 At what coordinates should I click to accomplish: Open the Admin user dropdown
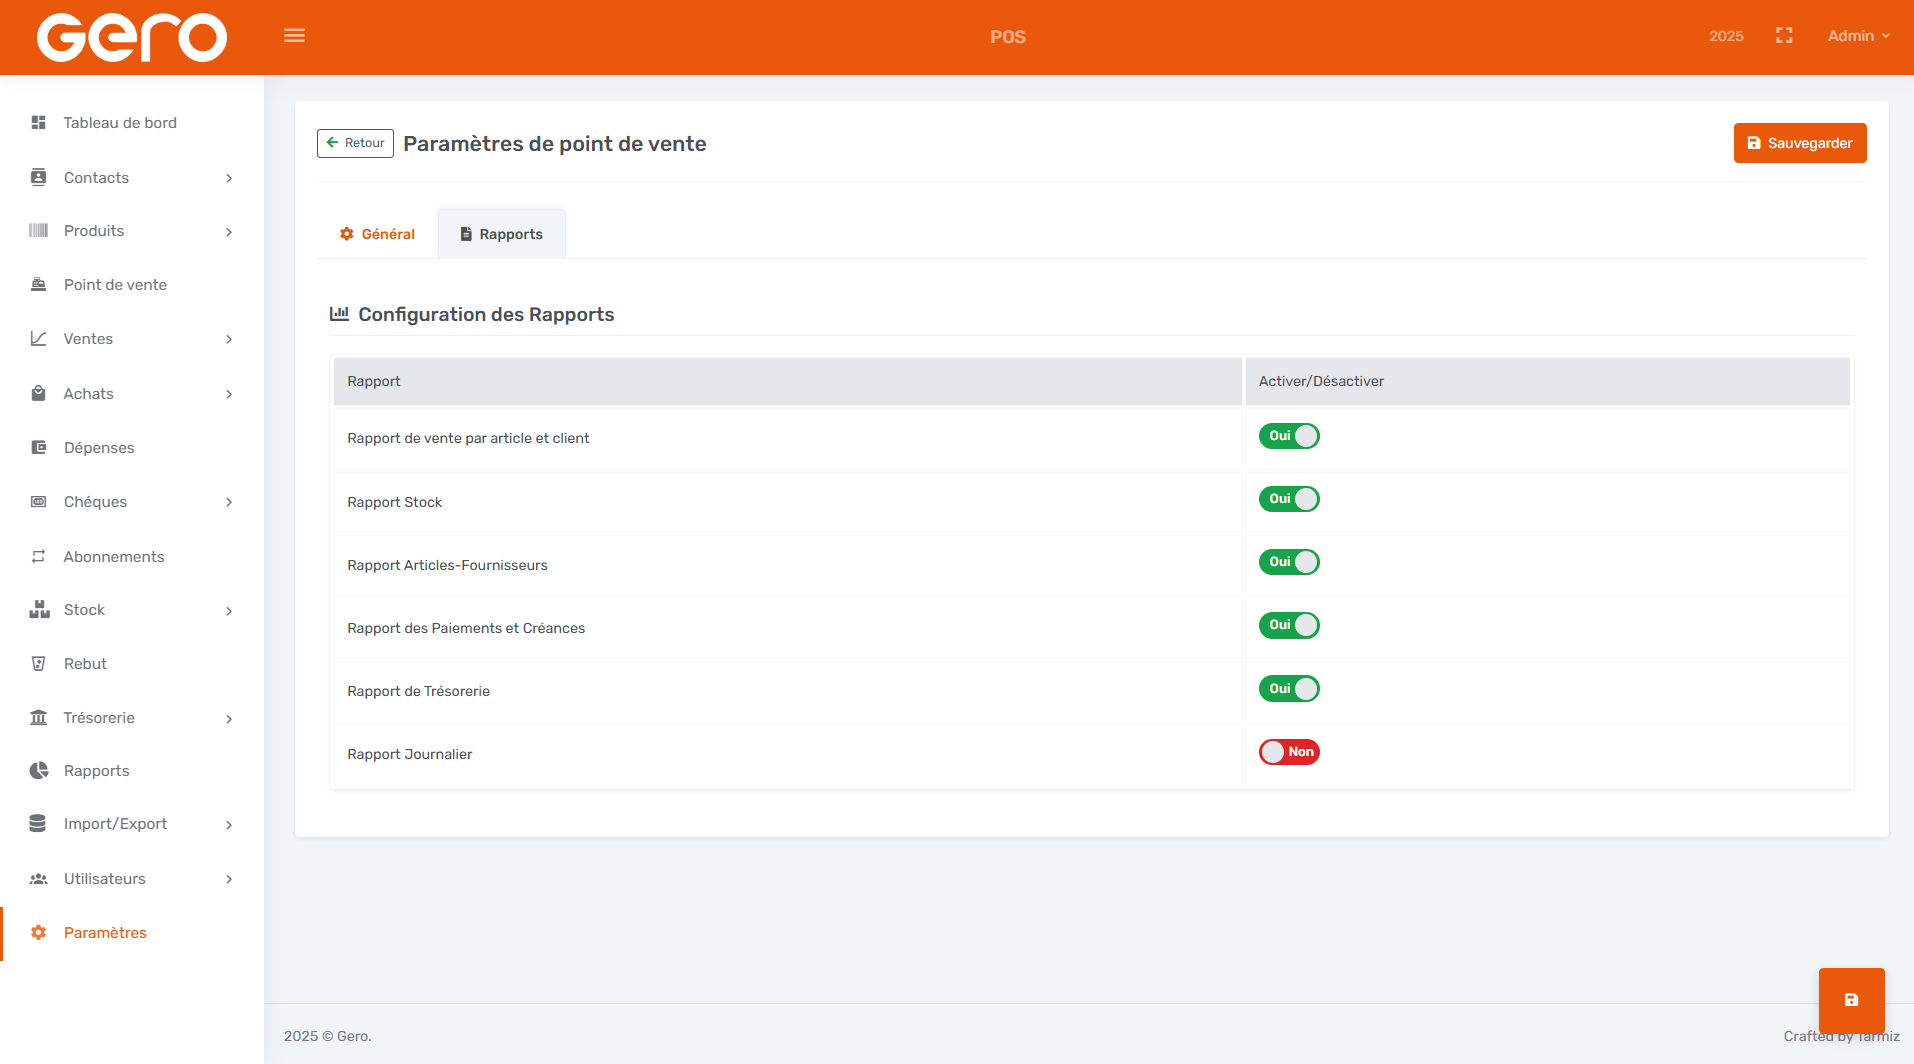pyautogui.click(x=1858, y=36)
